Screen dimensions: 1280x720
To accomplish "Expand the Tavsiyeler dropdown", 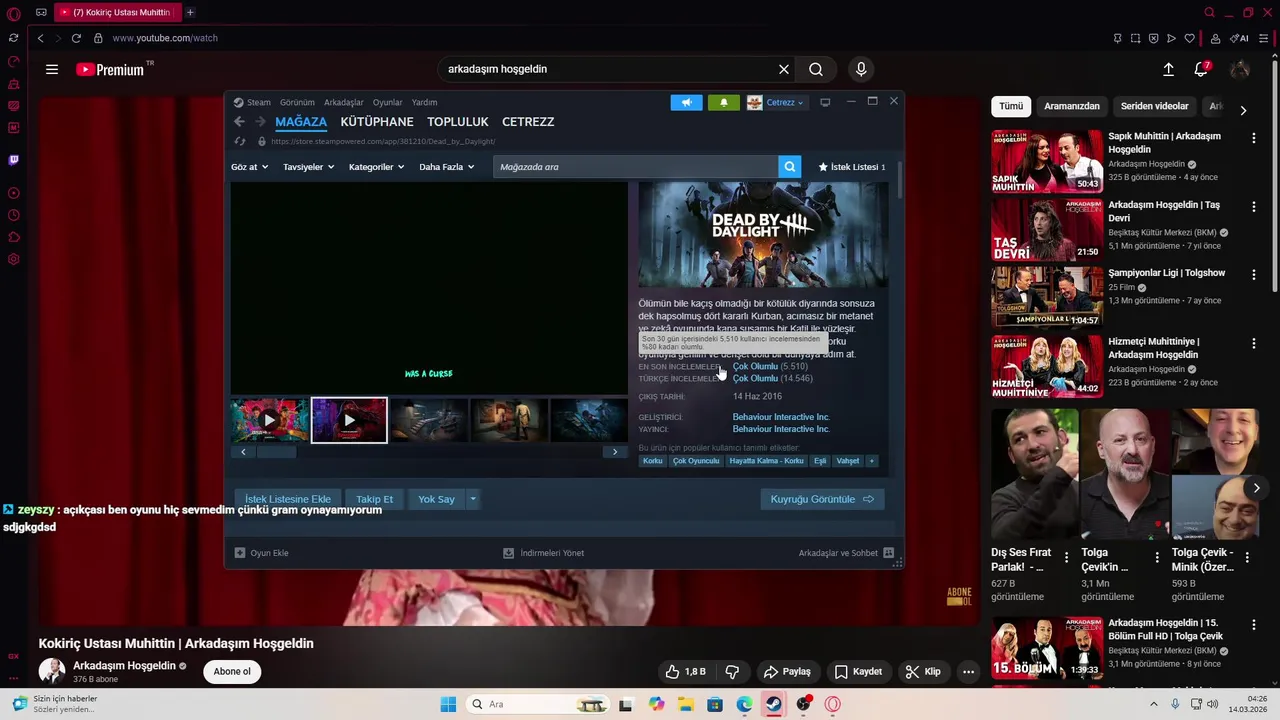I will pyautogui.click(x=308, y=167).
